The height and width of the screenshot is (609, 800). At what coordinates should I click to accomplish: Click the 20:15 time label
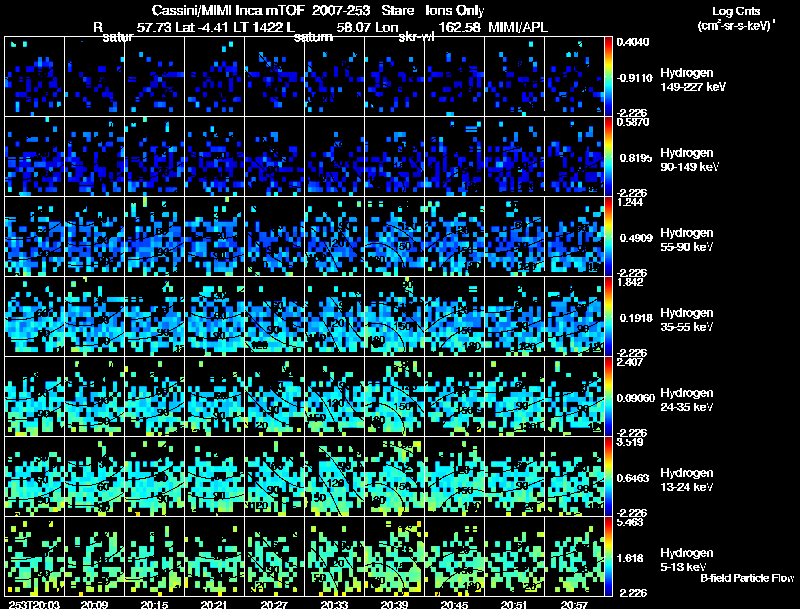(155, 604)
